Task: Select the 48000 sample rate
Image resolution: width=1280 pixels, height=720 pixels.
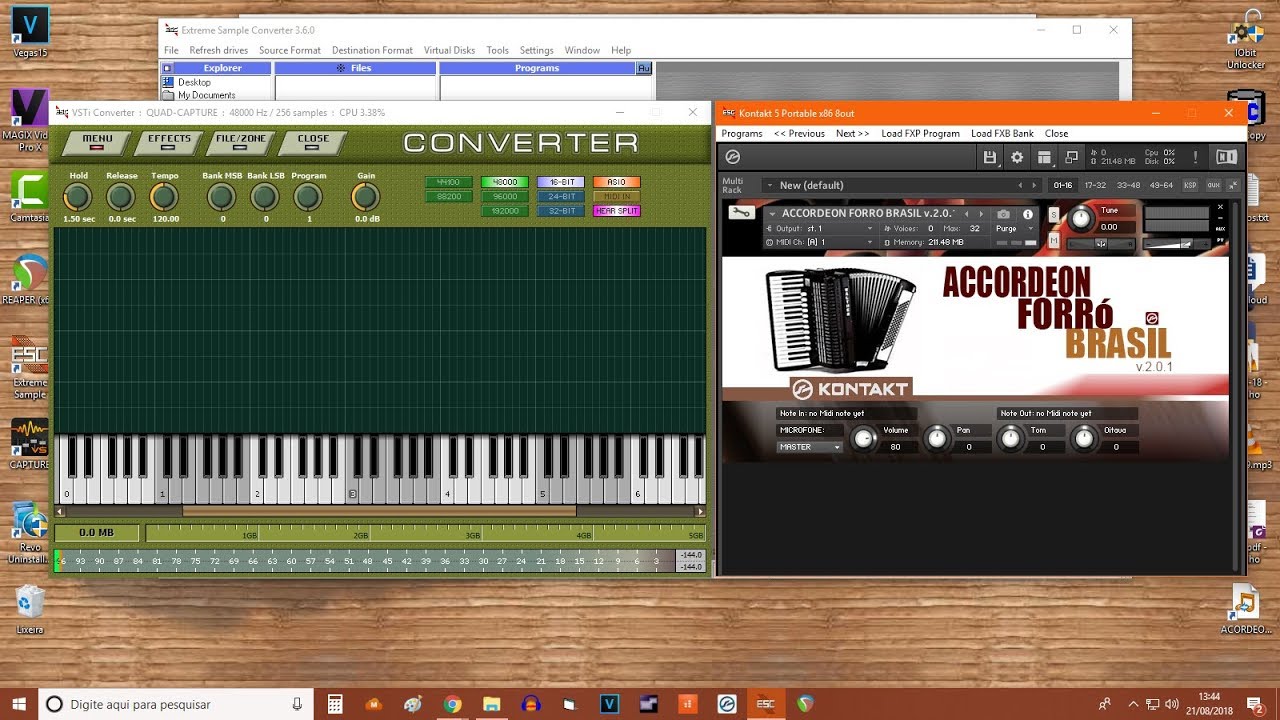Action: 504,182
